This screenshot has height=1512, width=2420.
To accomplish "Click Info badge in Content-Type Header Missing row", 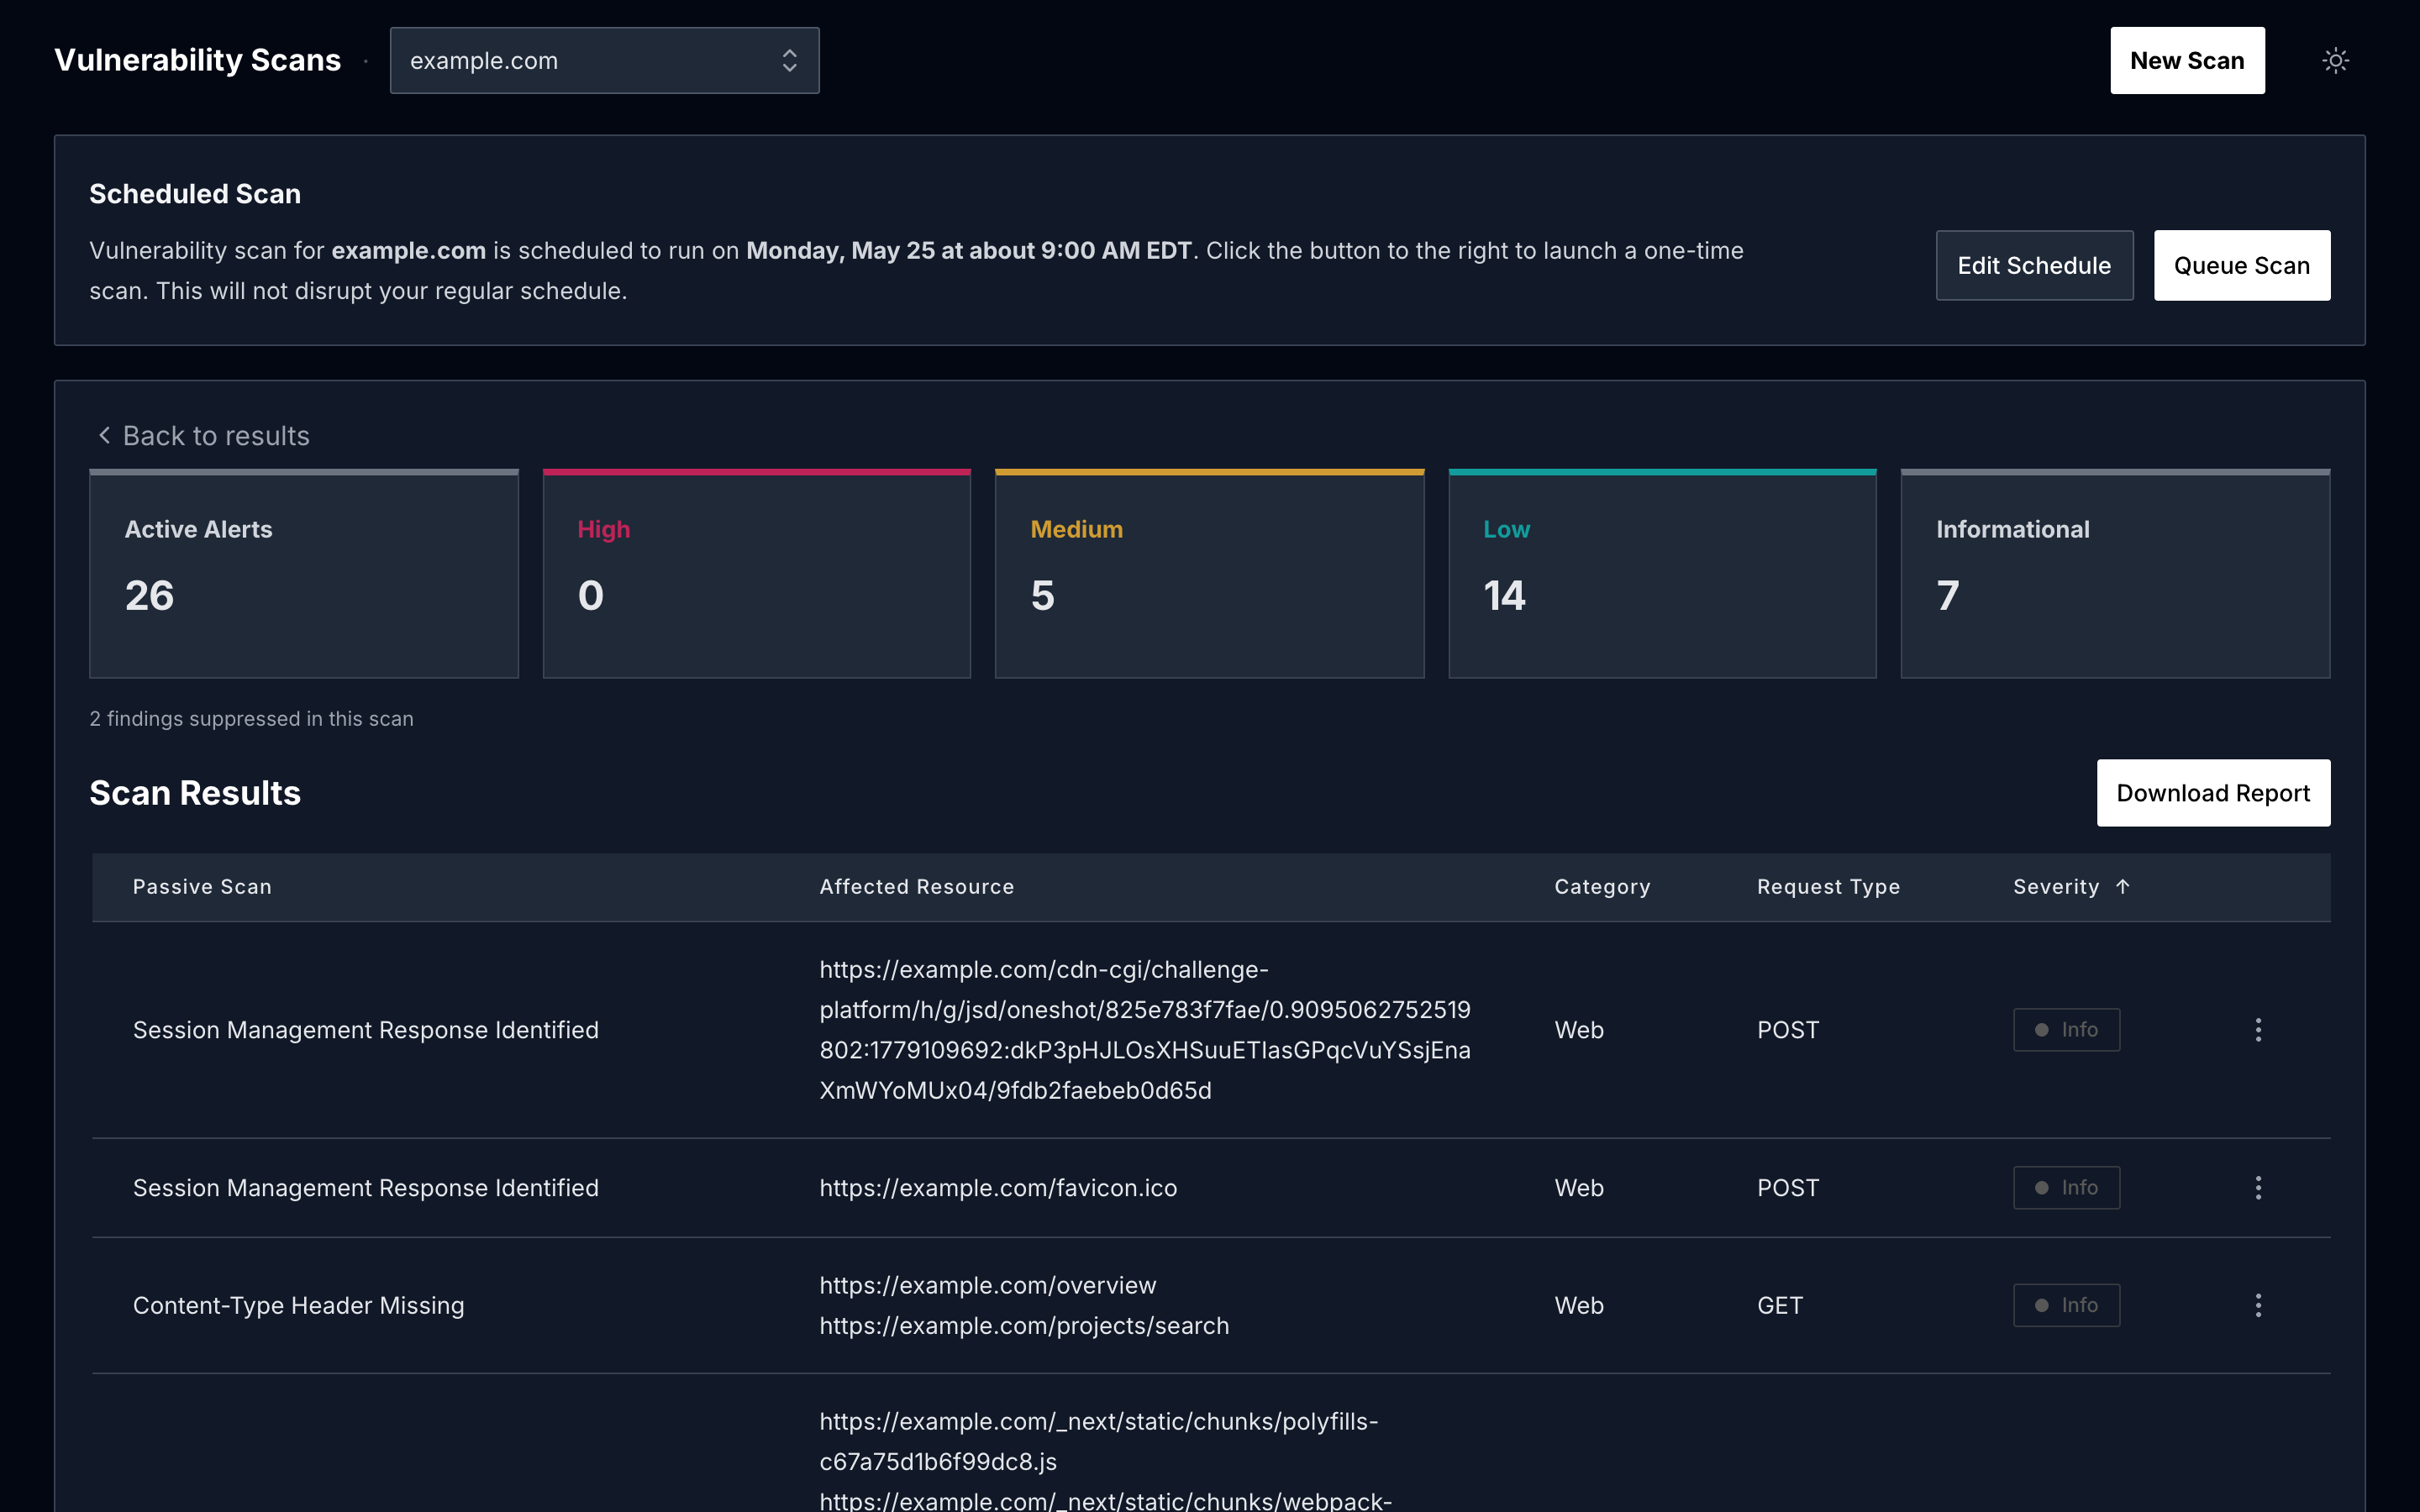I will [2066, 1305].
